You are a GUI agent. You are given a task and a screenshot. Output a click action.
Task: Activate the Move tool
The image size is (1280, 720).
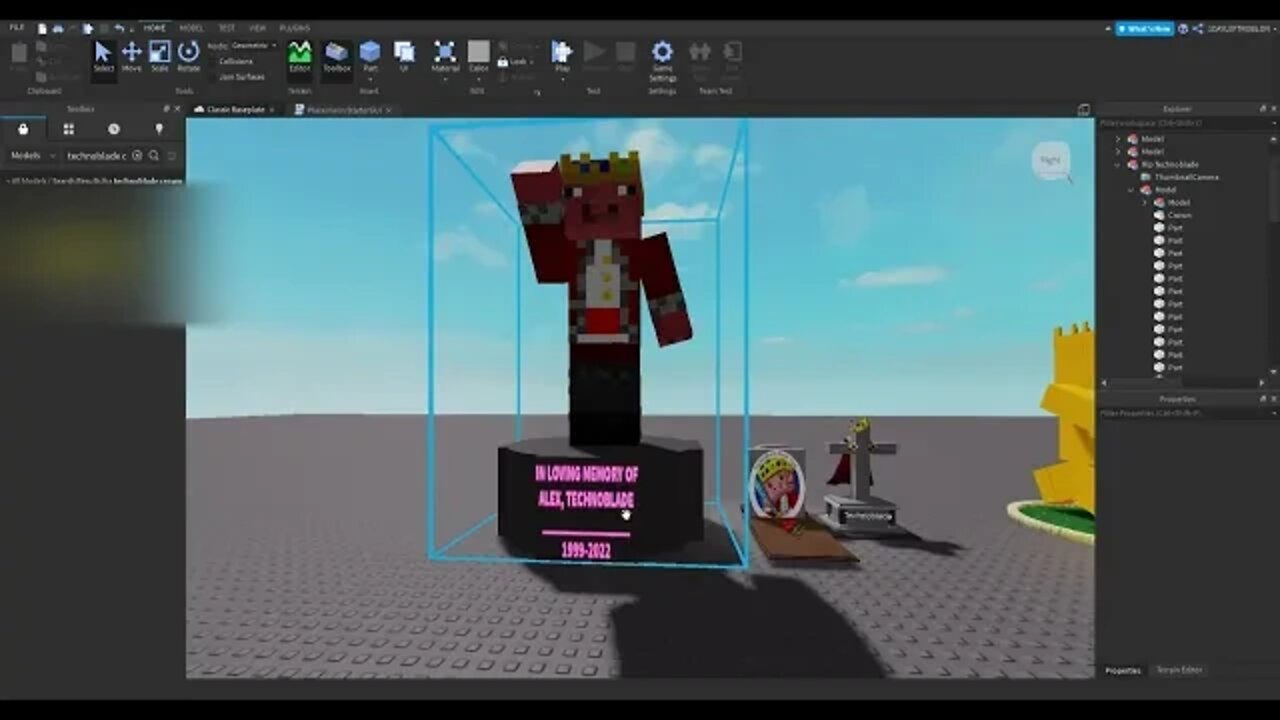(132, 56)
